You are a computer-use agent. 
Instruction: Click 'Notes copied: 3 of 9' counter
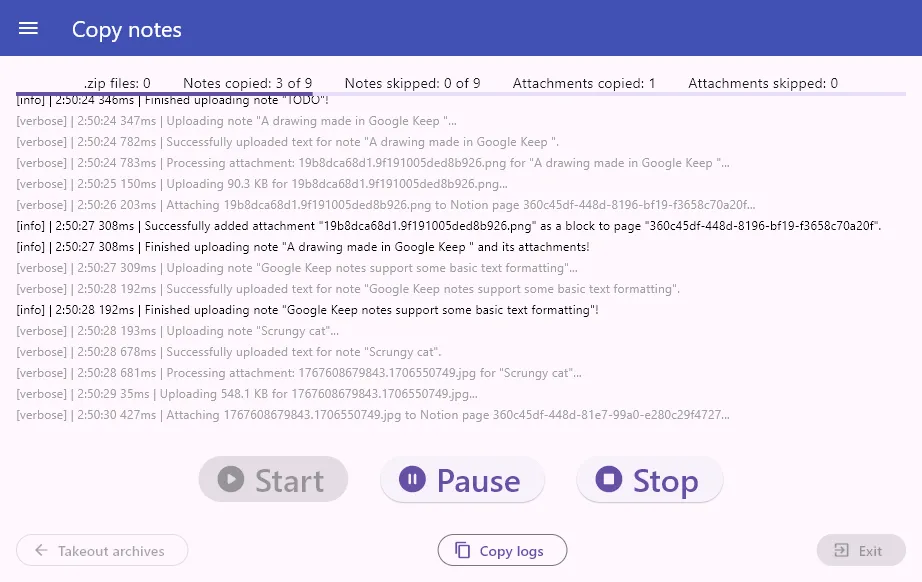pyautogui.click(x=248, y=83)
